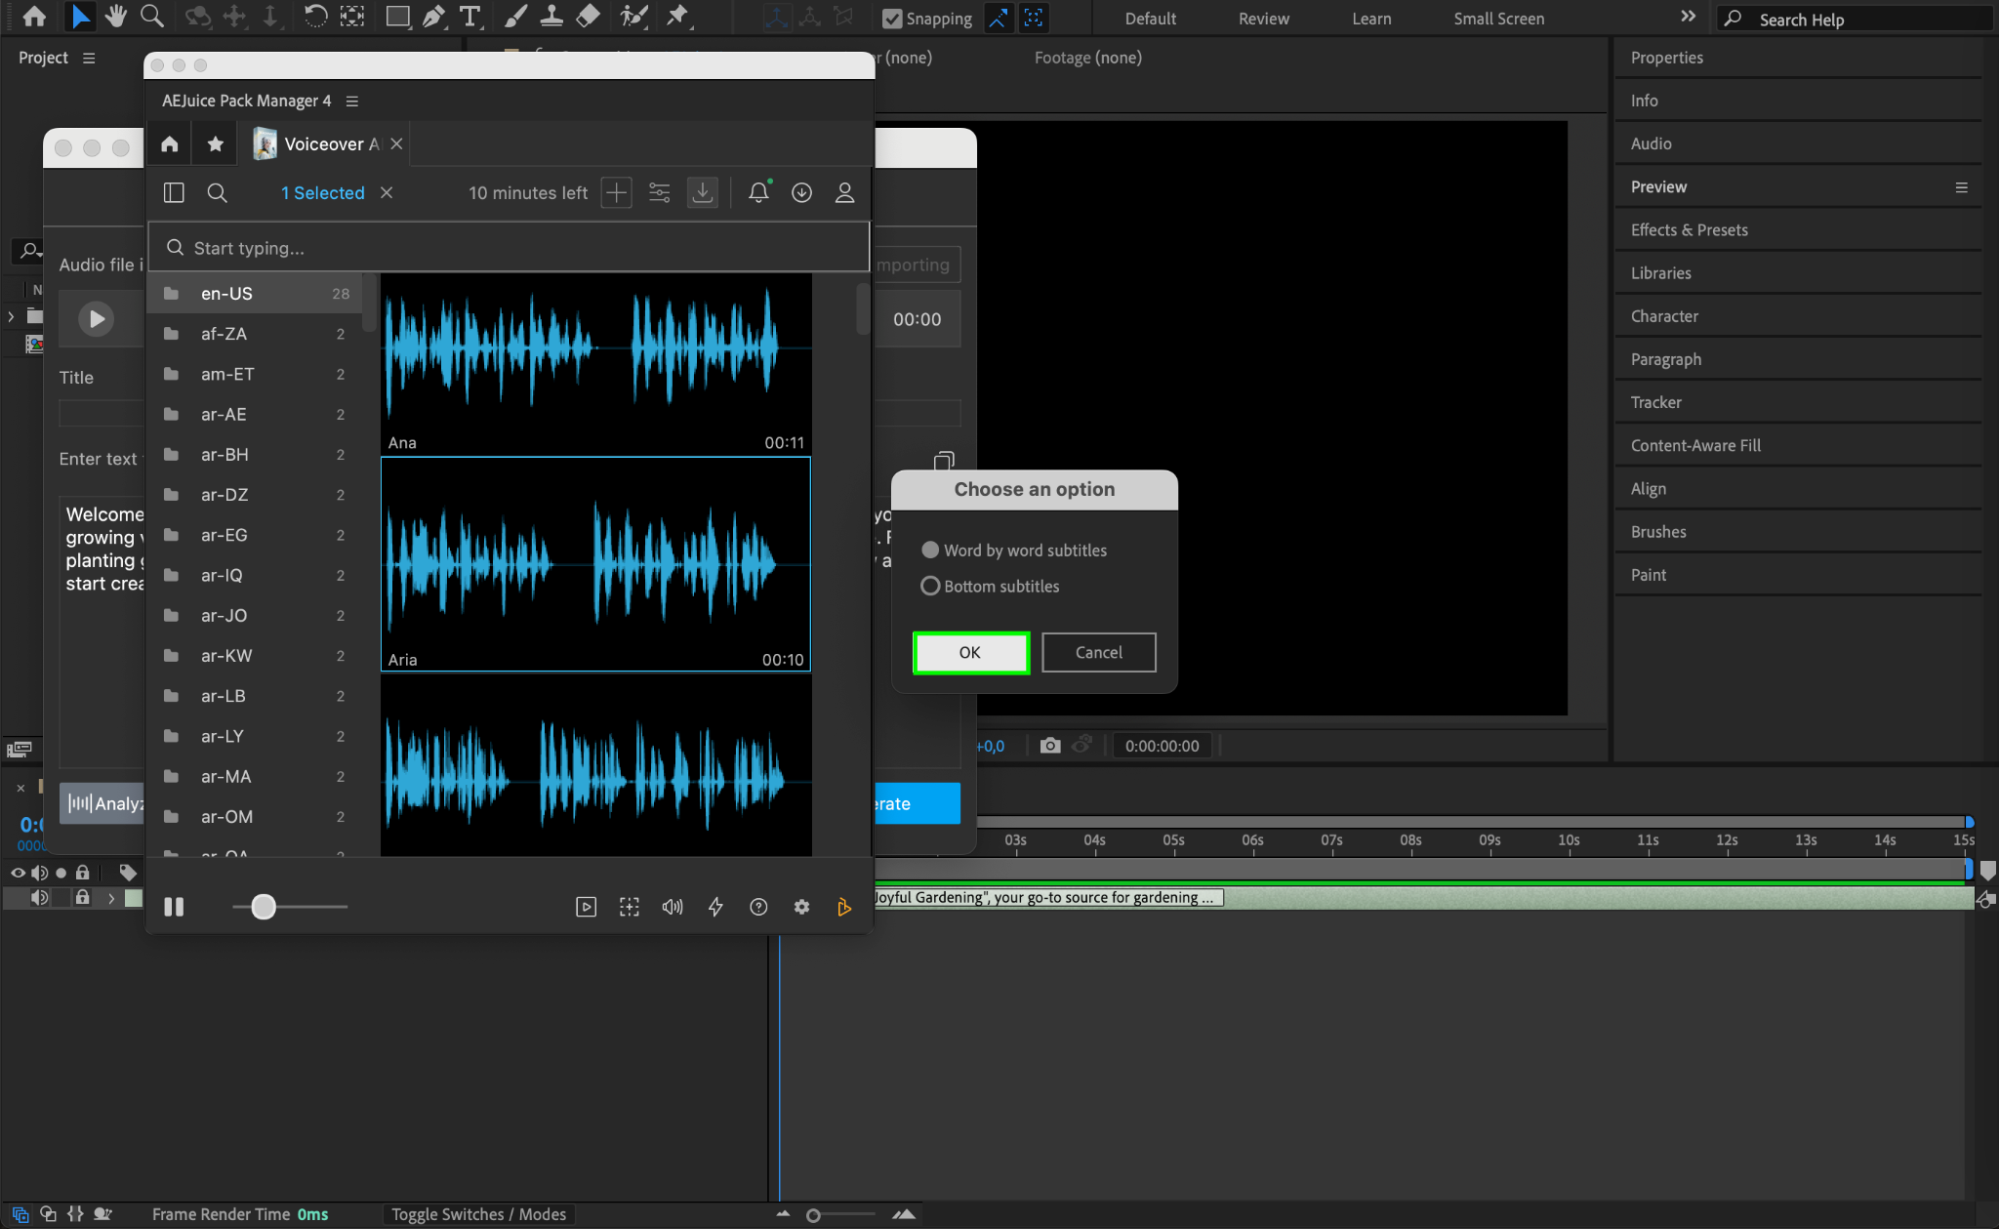Viewport: 1999px width, 1229px height.
Task: Toggle the AEJuice speaker volume icon
Action: 673,907
